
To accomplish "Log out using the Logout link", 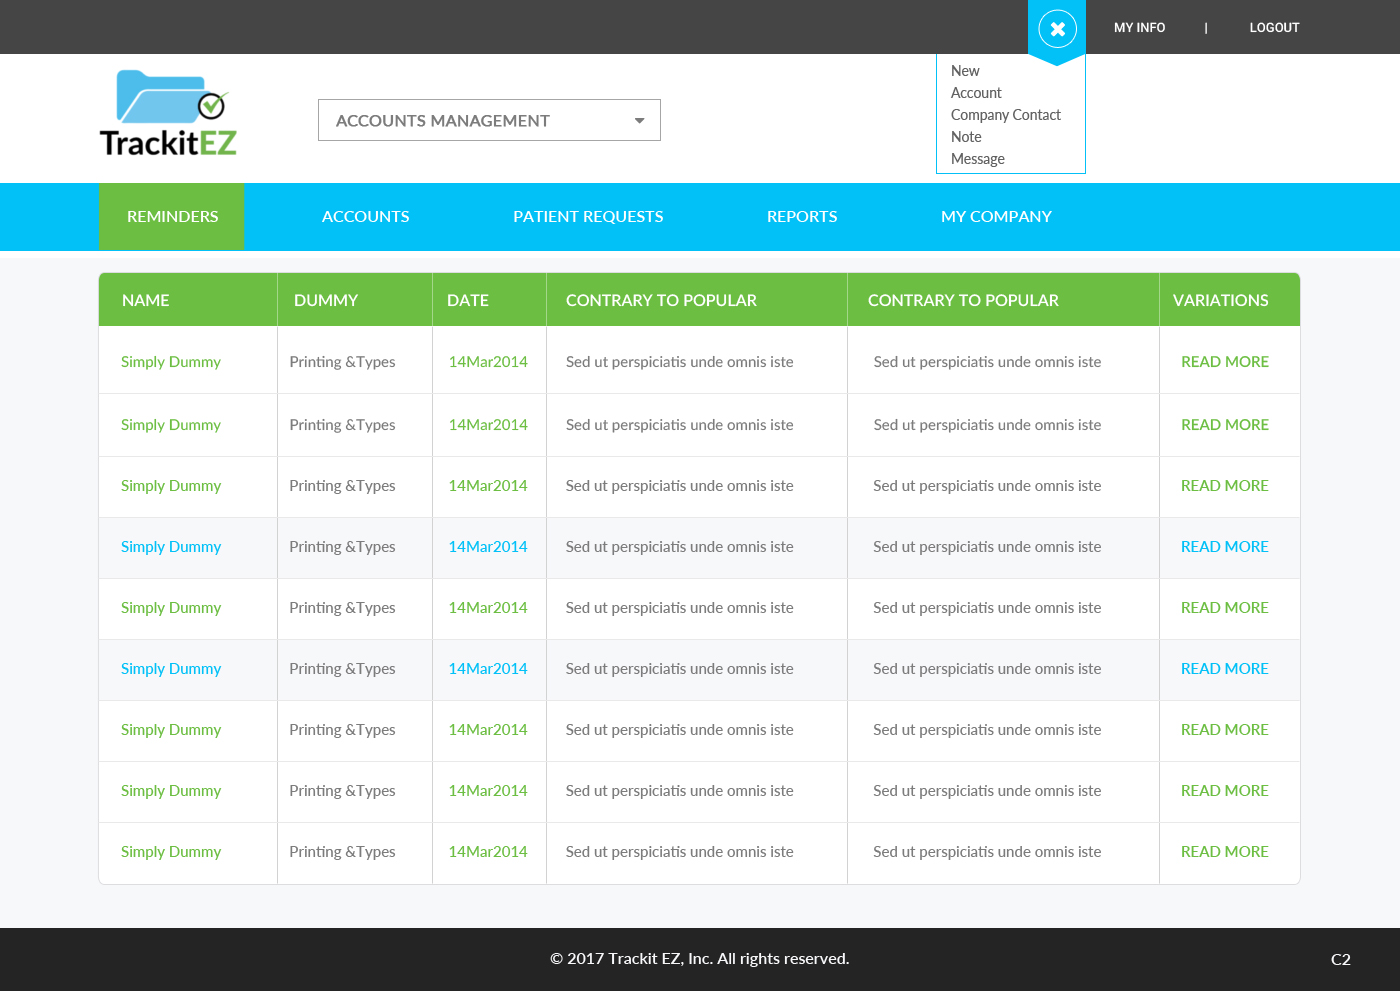I will point(1274,28).
